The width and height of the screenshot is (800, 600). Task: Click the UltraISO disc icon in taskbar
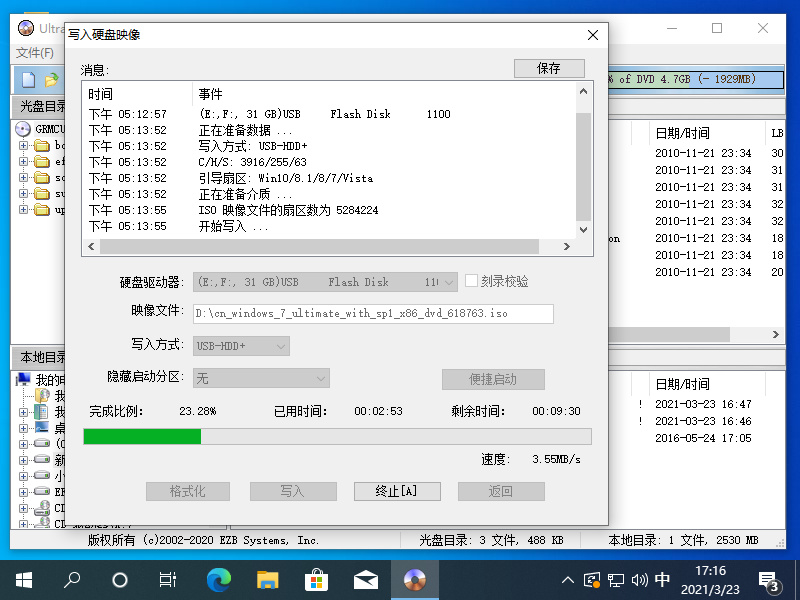coord(414,579)
